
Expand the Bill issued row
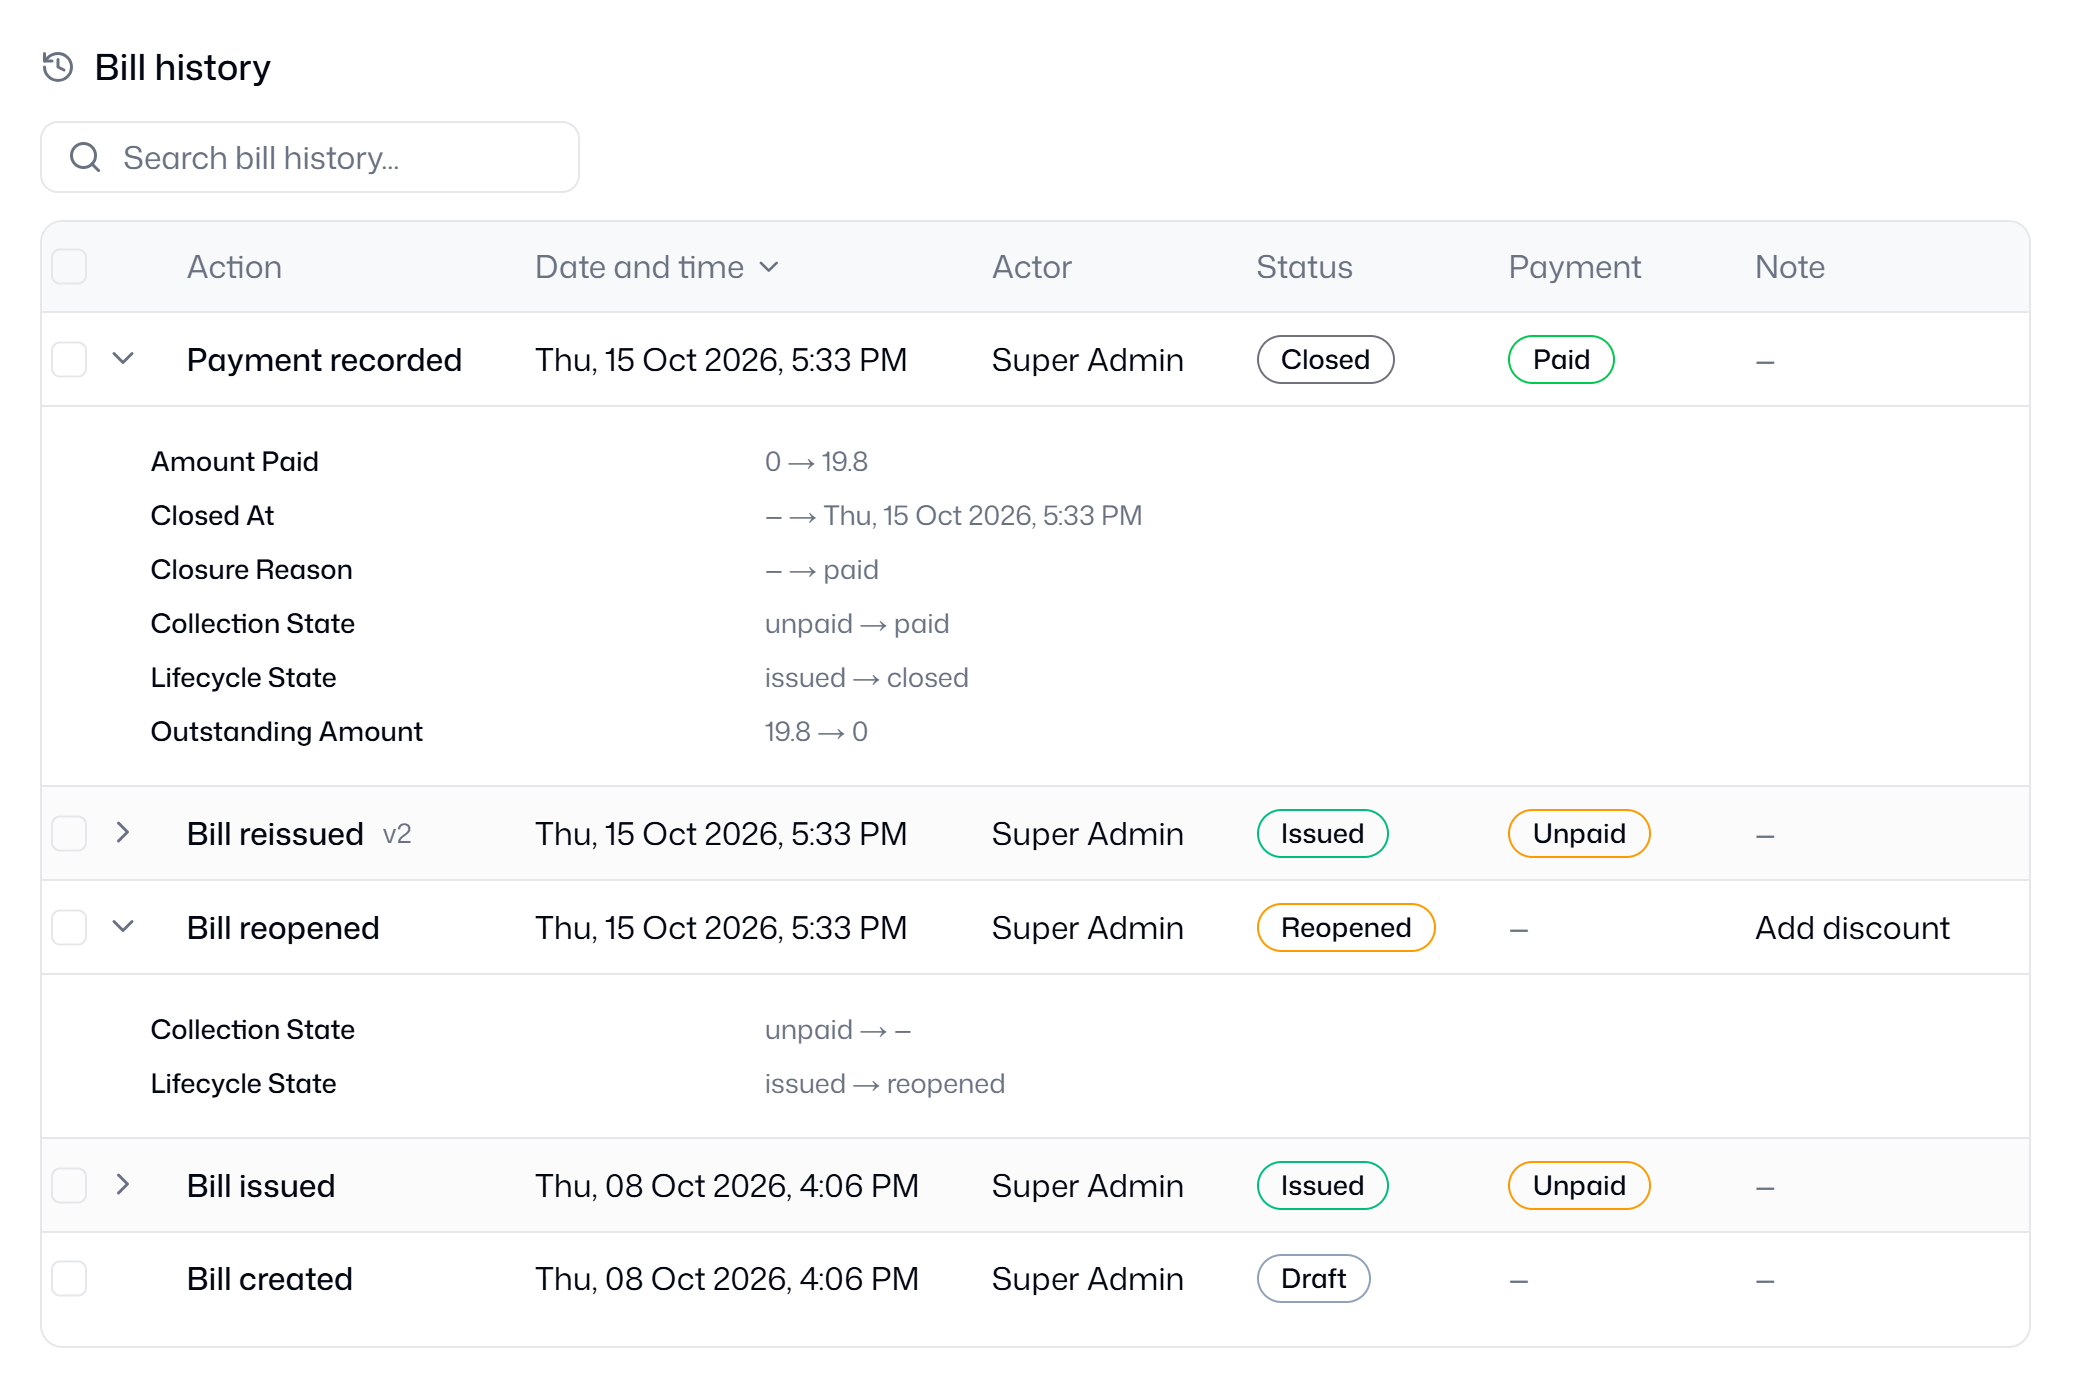point(123,1184)
